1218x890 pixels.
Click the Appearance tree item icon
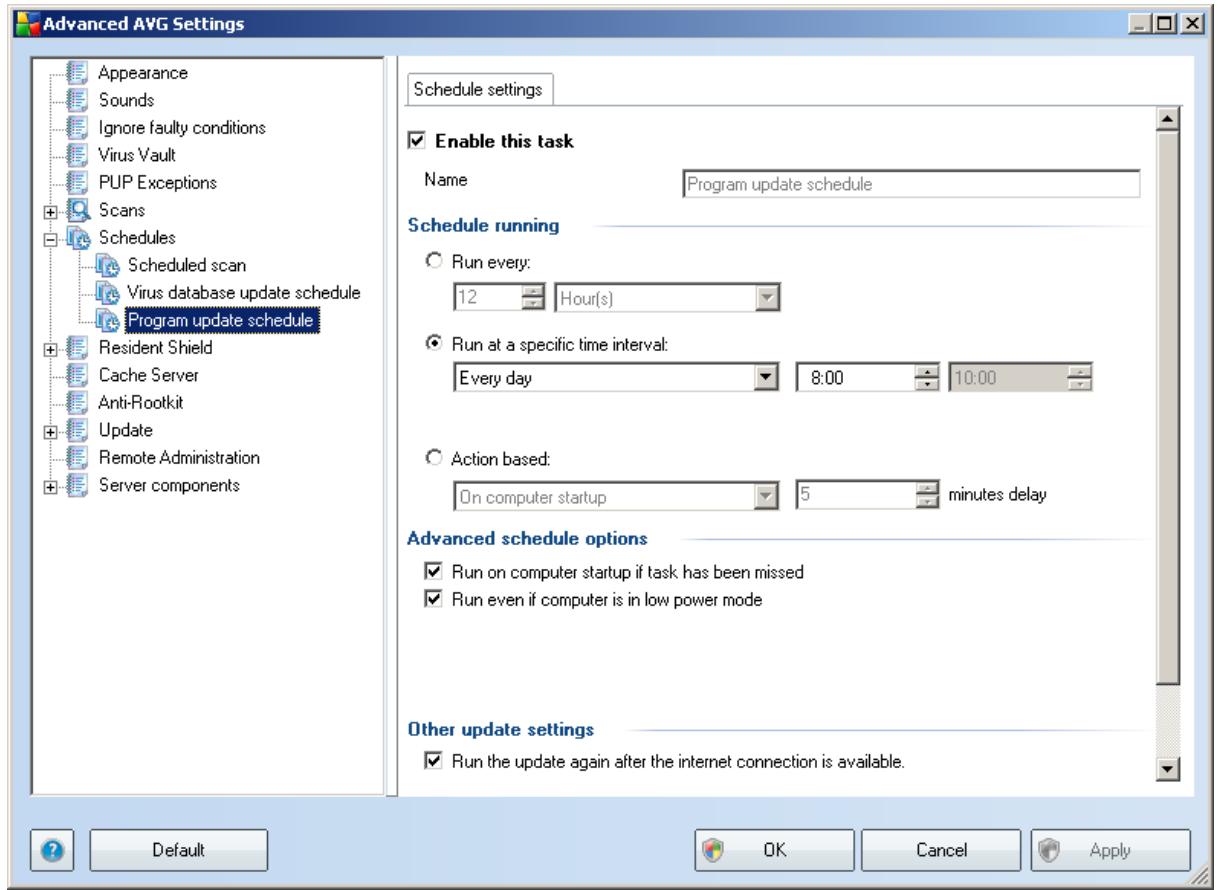pyautogui.click(x=76, y=74)
